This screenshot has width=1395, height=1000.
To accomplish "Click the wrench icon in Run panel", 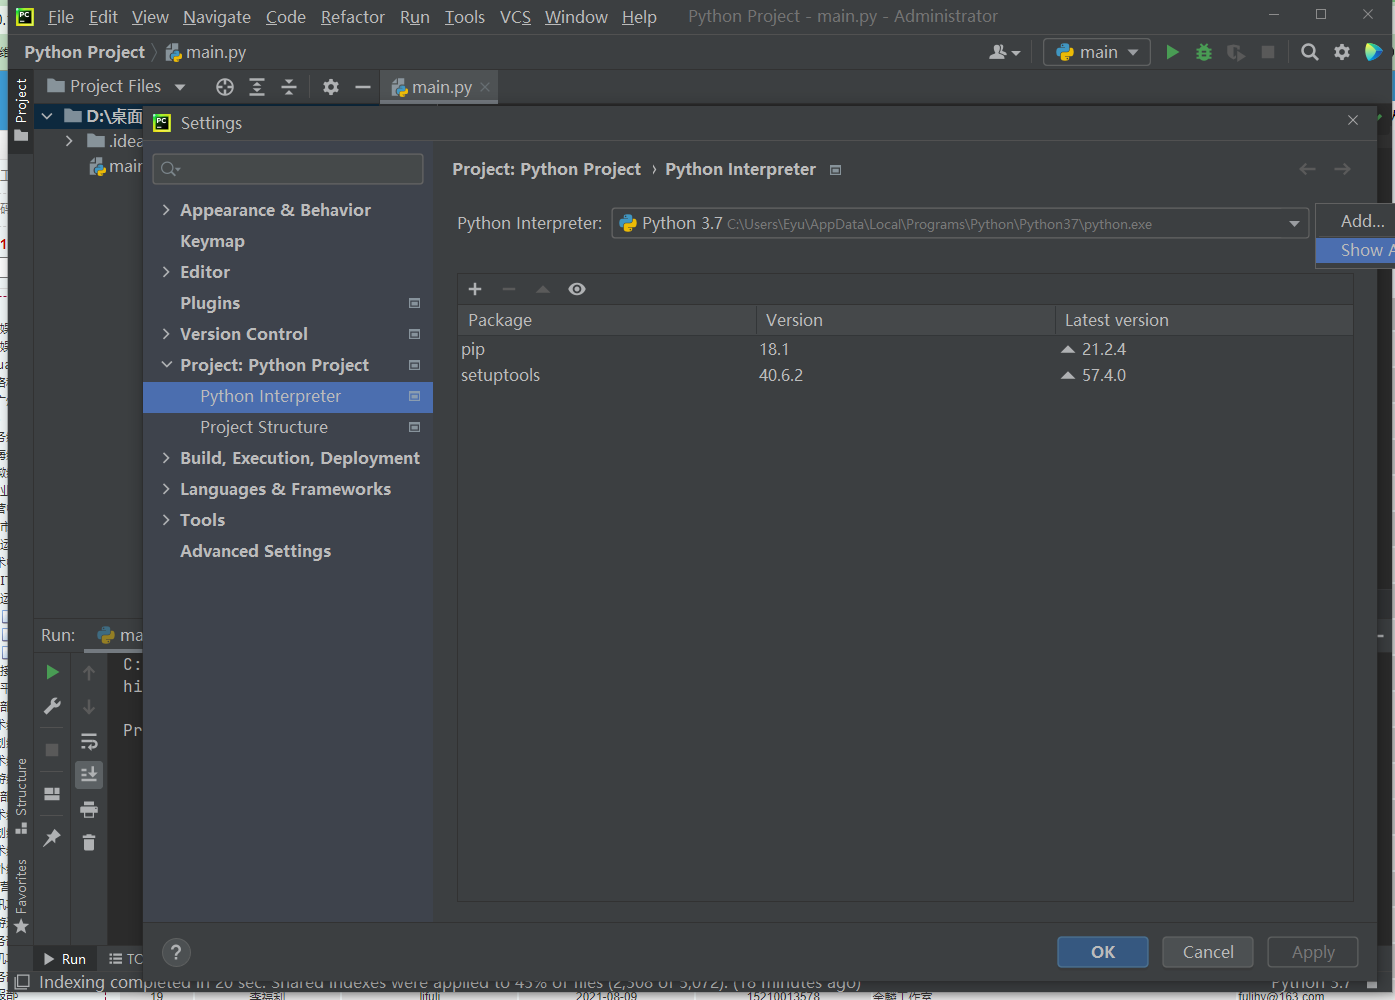I will tap(52, 706).
